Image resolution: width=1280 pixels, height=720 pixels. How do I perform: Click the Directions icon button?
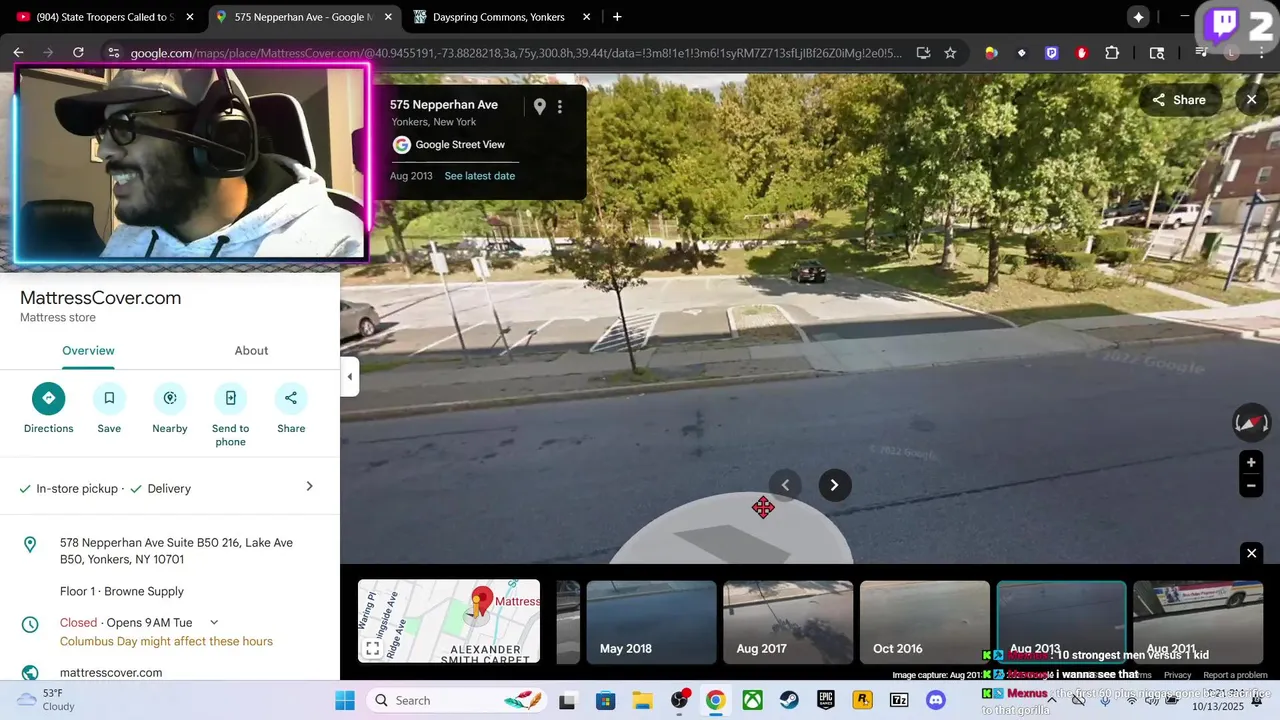pos(48,398)
